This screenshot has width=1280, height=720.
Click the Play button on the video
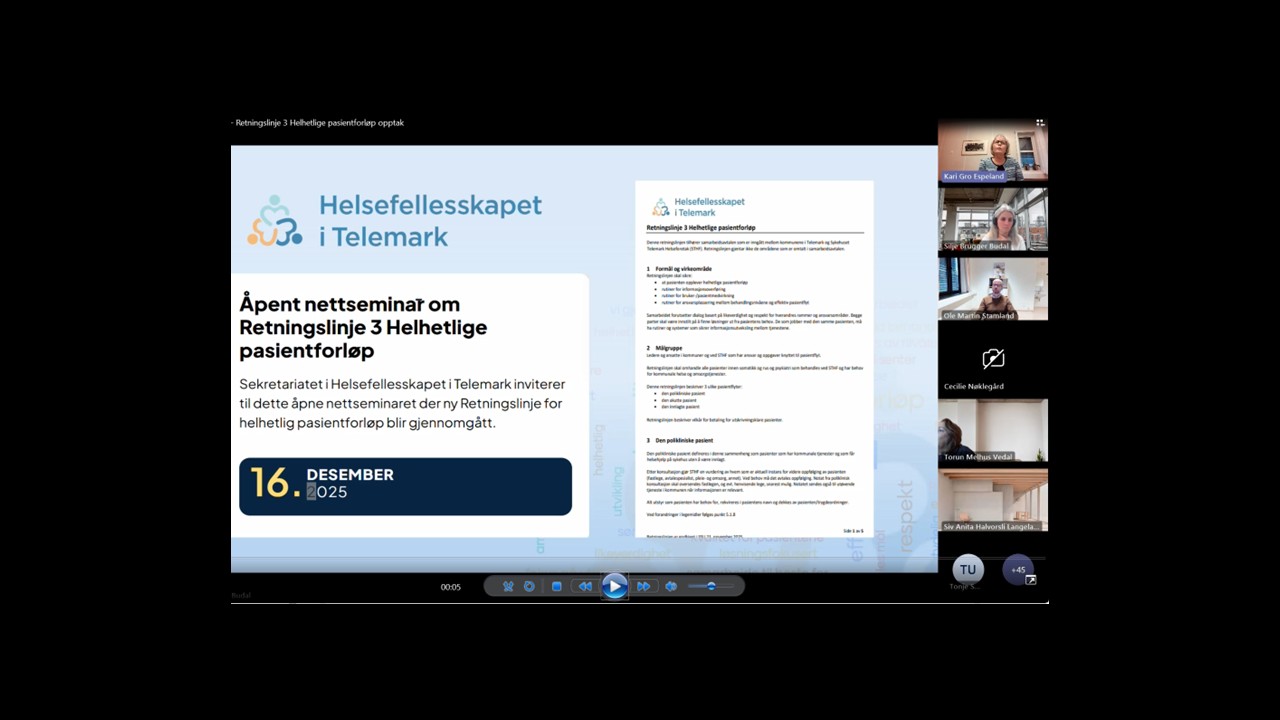click(x=614, y=586)
